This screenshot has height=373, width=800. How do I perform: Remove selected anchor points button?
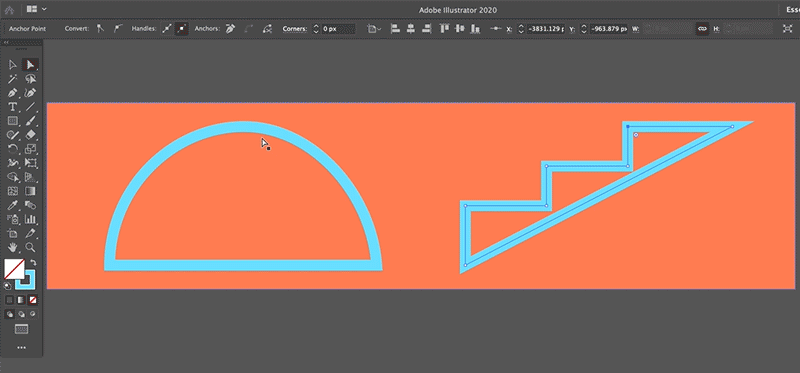point(231,29)
